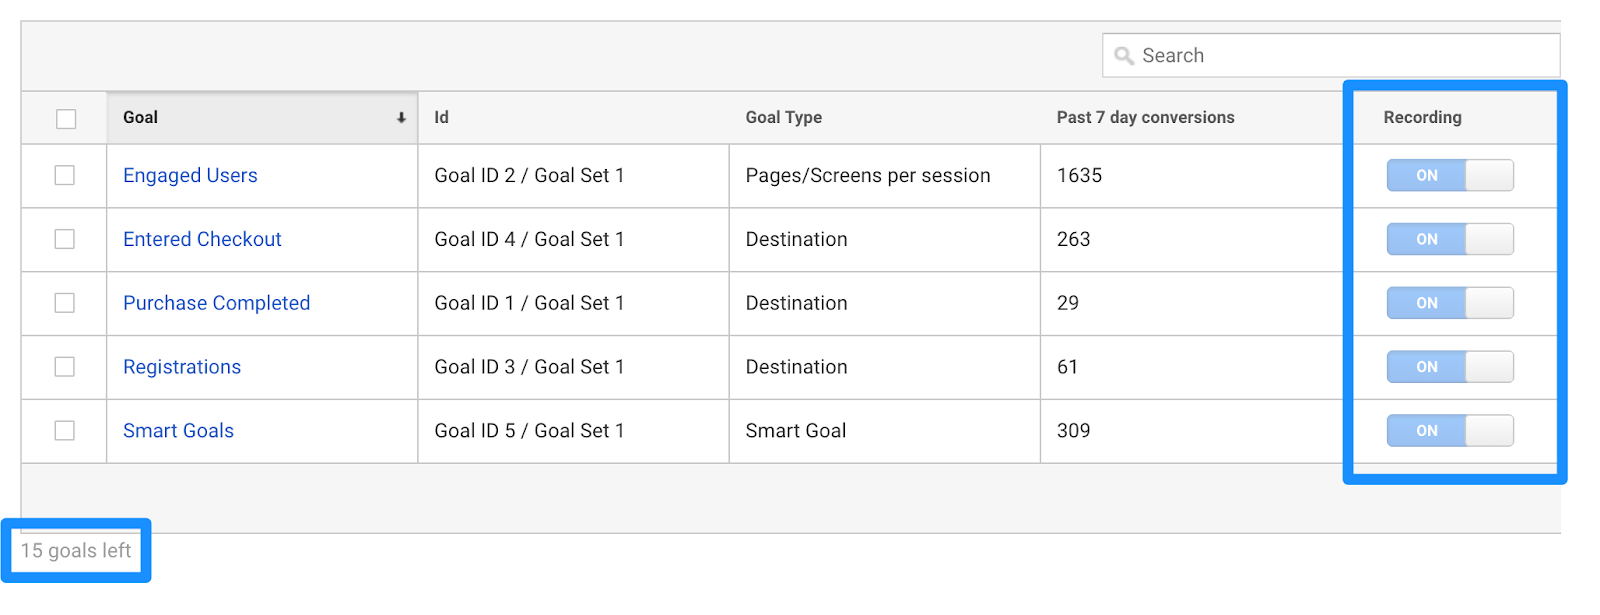Tick the Registrations row checkbox
The height and width of the screenshot is (615, 1600).
point(65,367)
